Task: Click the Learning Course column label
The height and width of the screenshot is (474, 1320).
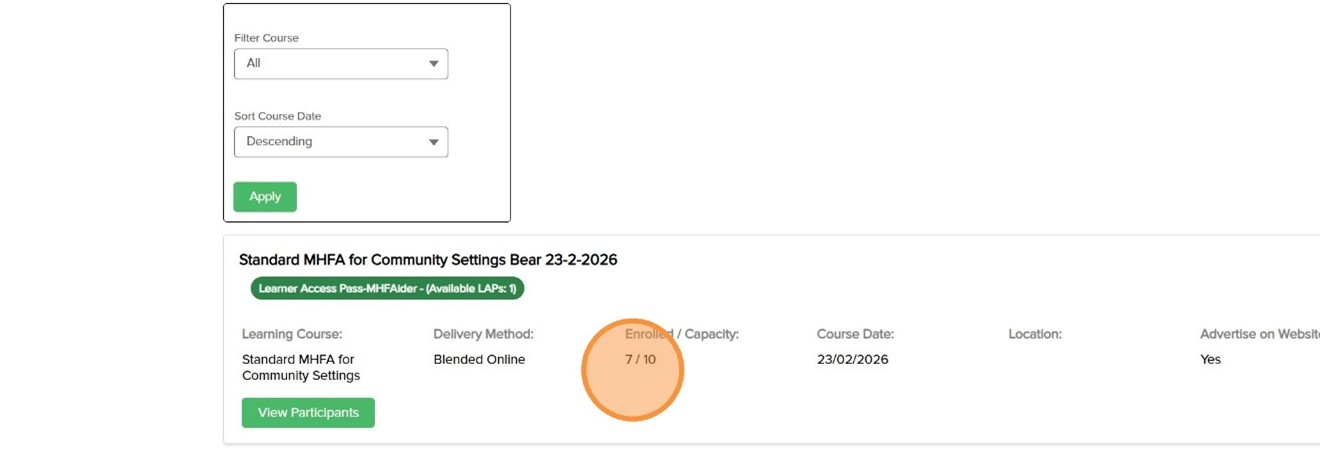Action: coord(292,334)
